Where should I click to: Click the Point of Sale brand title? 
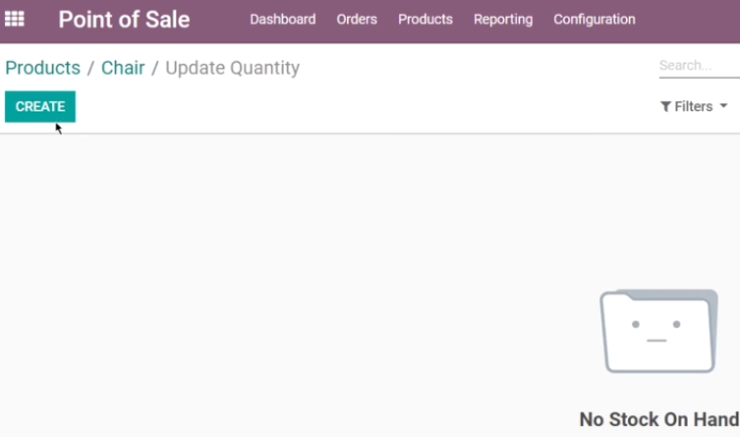tap(124, 19)
